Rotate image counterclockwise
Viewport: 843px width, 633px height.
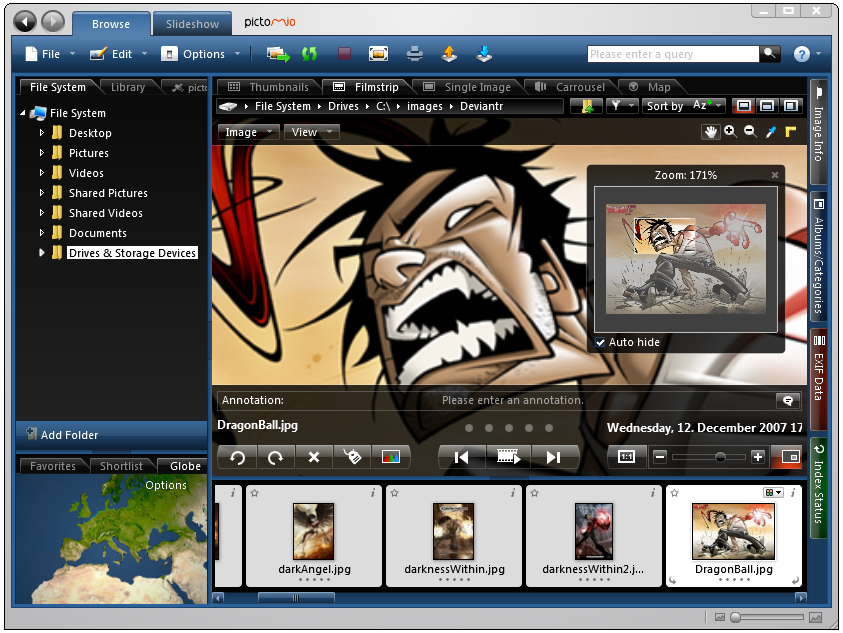point(237,457)
